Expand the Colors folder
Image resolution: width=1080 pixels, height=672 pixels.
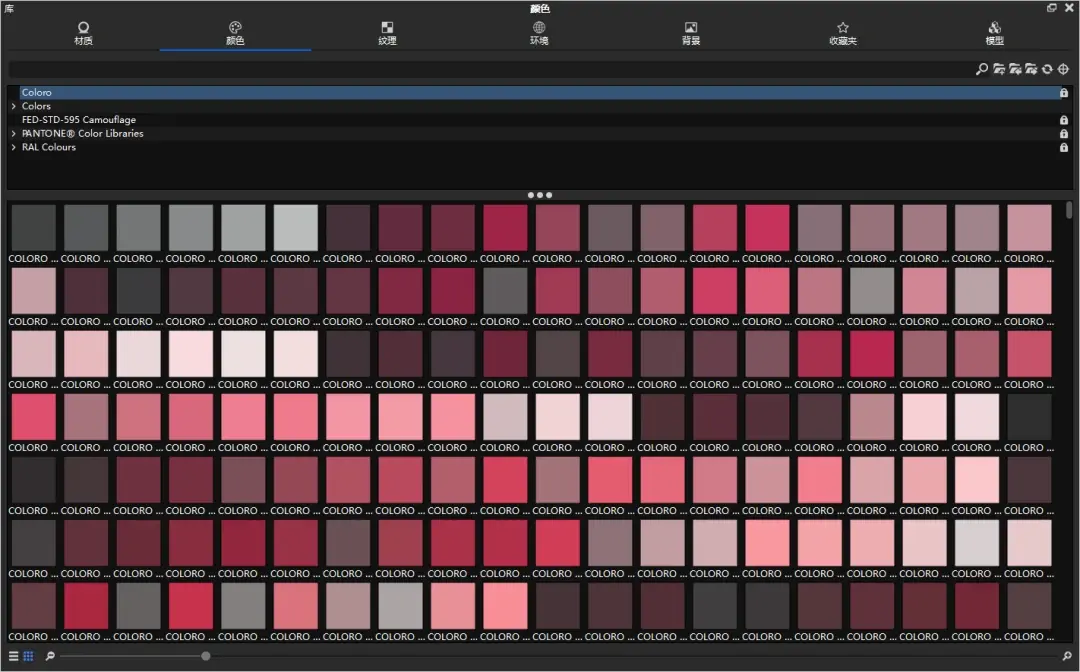click(13, 106)
